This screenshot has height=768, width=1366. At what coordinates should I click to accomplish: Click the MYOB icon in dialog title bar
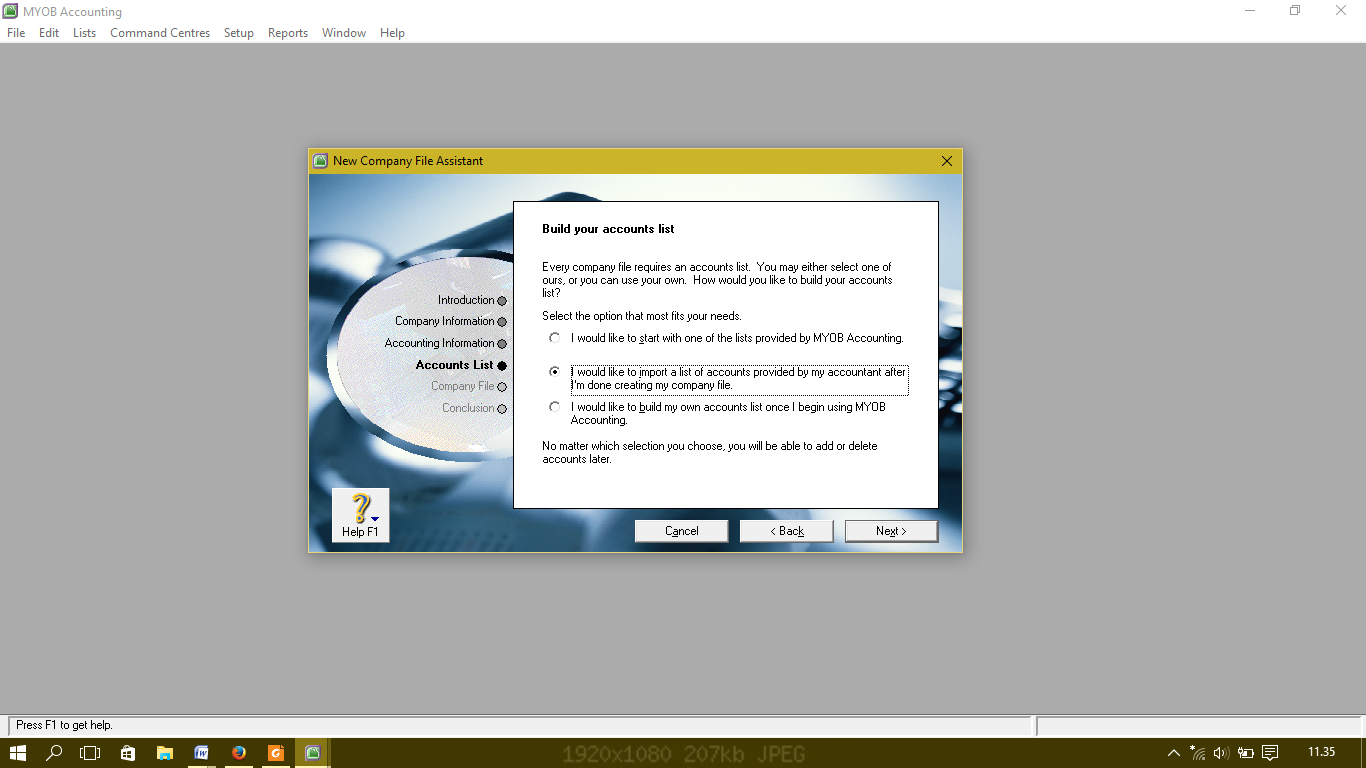(320, 161)
